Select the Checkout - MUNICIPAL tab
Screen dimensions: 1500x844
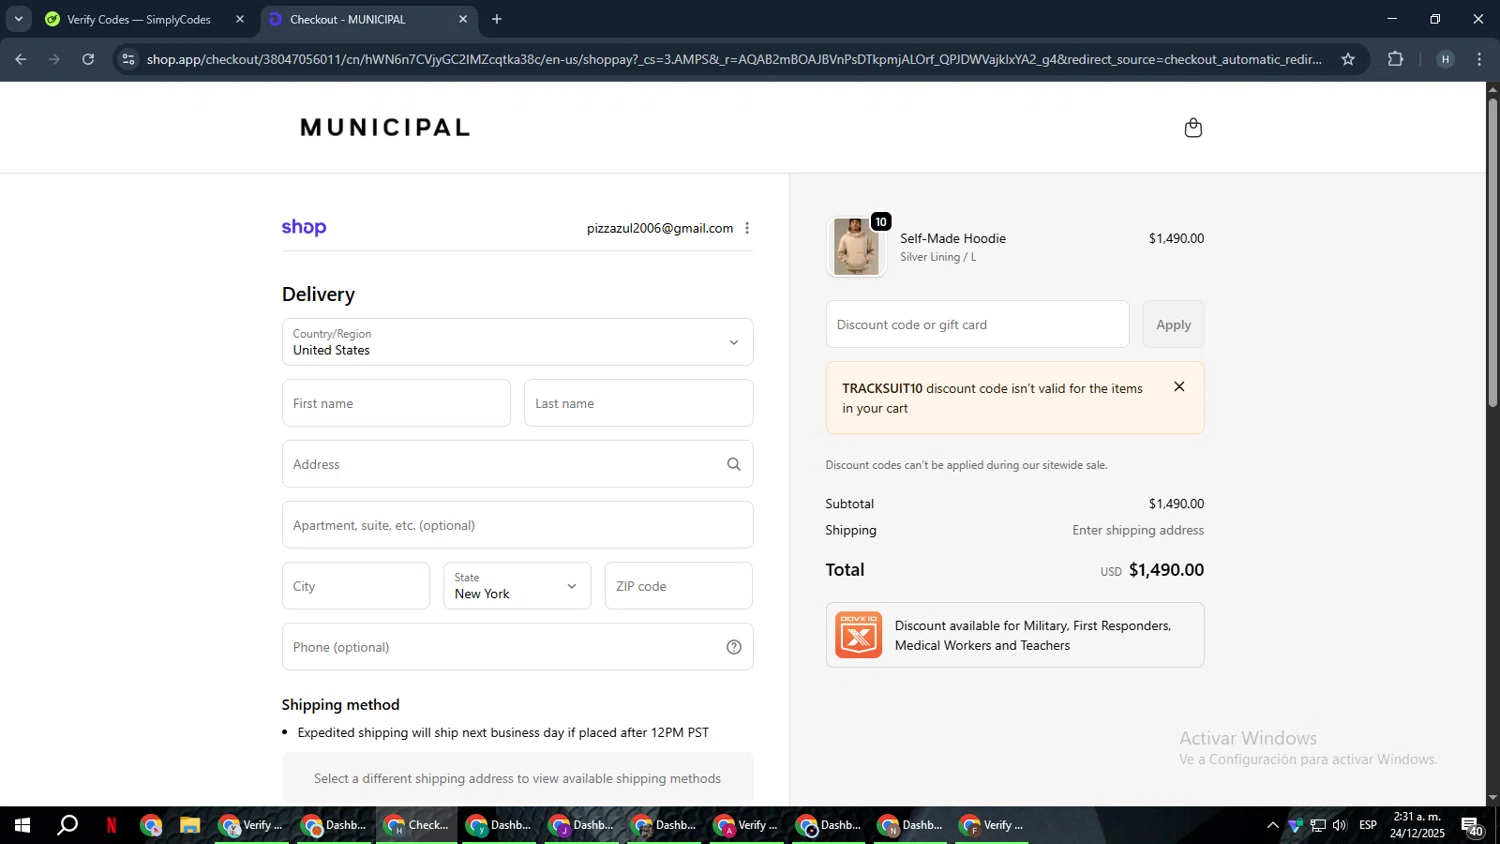tap(368, 19)
